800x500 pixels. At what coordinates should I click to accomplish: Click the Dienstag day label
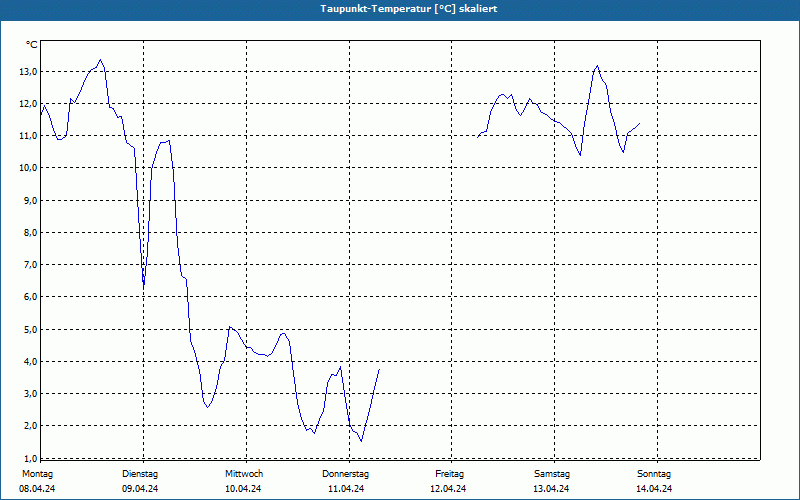(140, 474)
